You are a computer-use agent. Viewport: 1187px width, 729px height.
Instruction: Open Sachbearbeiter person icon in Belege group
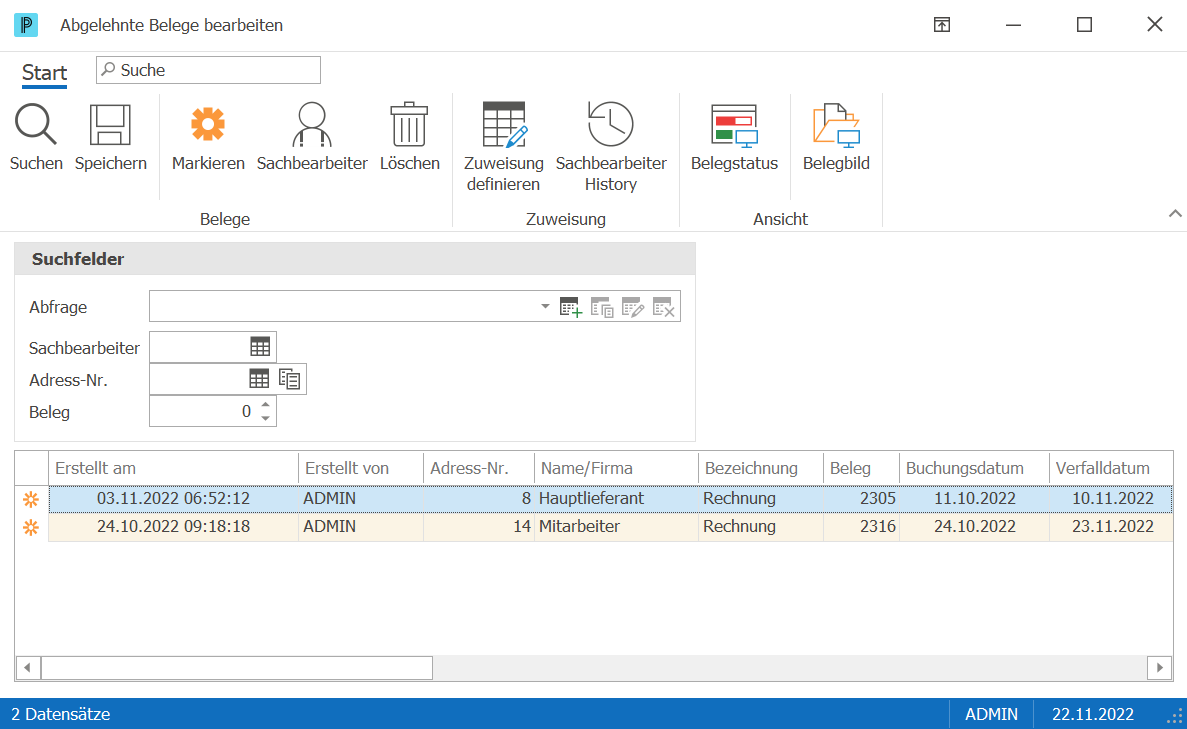coord(312,125)
